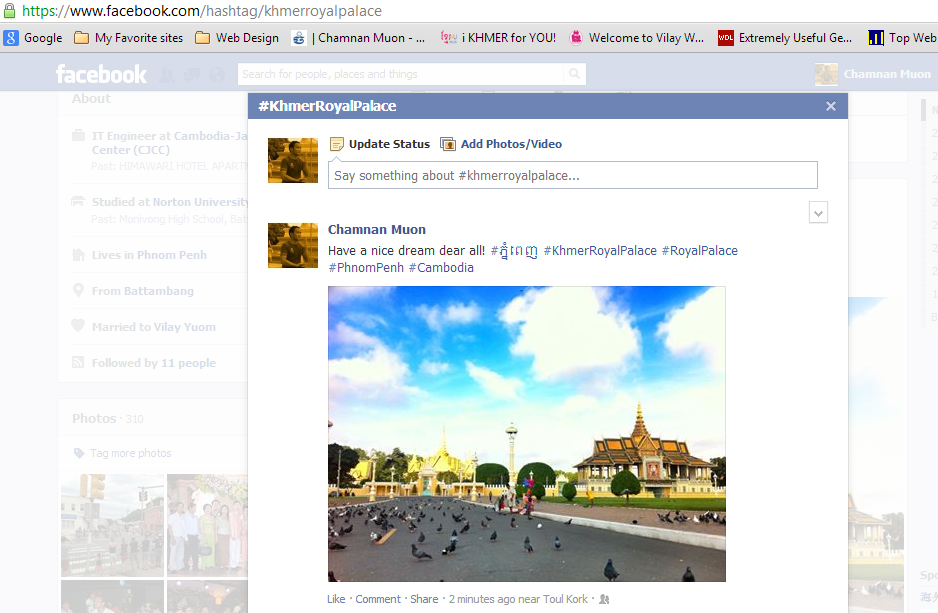This screenshot has height=613, width=938.
Task: Open notifications globe icon in header
Action: click(217, 75)
